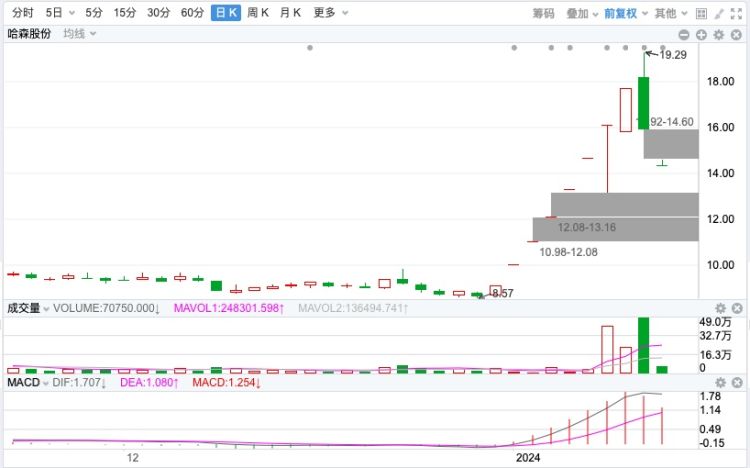Close the MACD indicator panel
Viewport: 750px width, 468px height.
(737, 382)
